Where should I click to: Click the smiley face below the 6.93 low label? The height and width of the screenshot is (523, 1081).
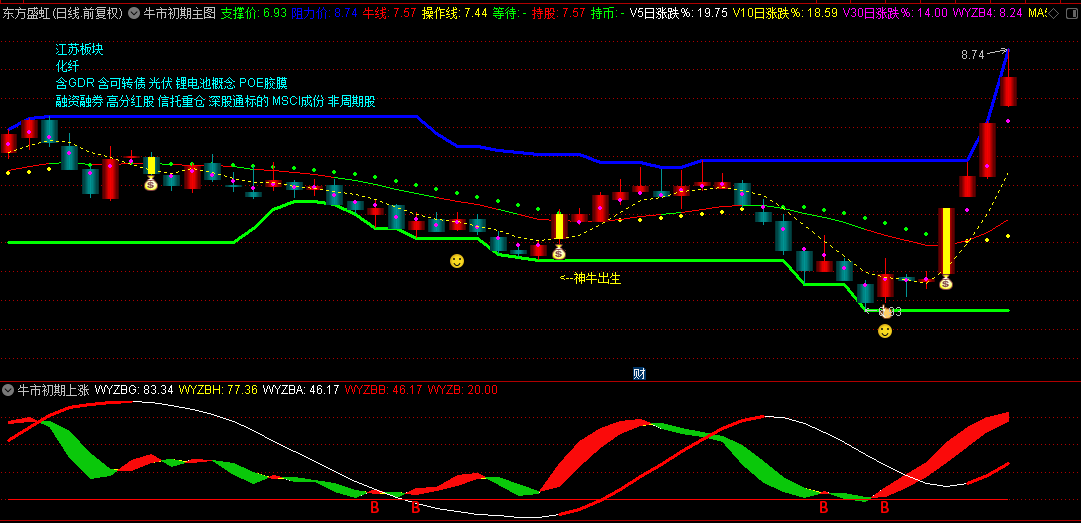click(x=885, y=331)
